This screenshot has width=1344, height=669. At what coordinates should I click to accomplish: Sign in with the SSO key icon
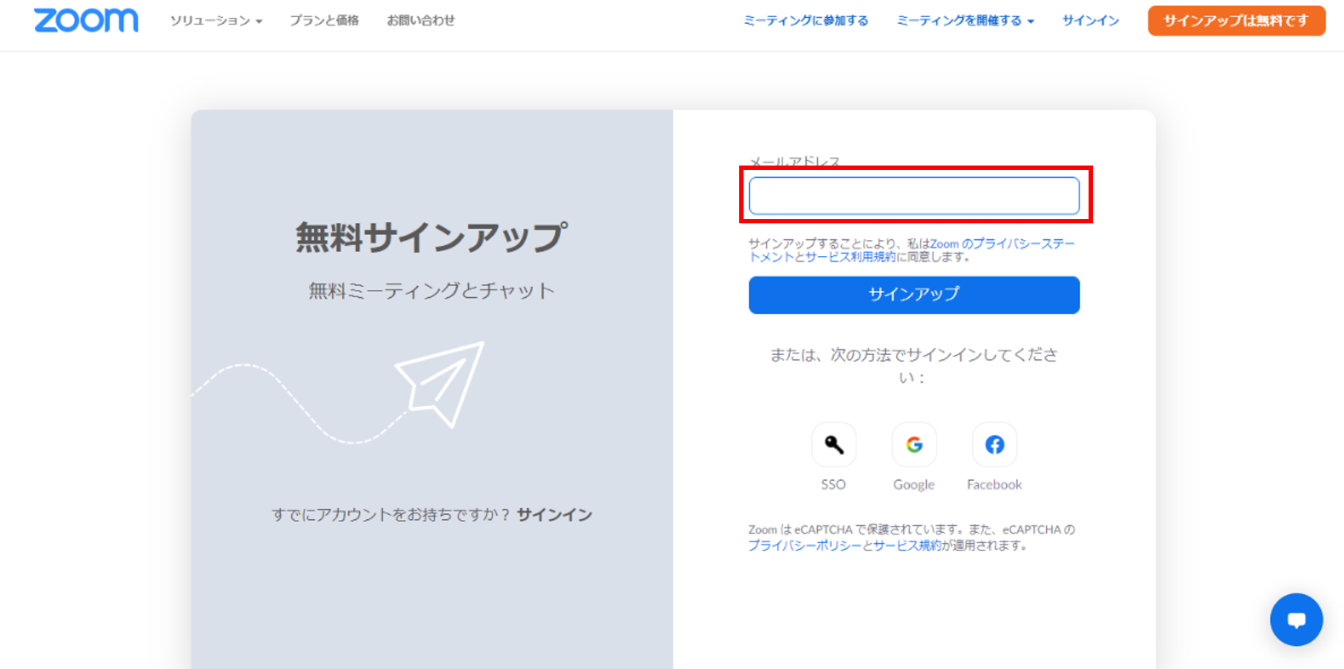pos(833,445)
